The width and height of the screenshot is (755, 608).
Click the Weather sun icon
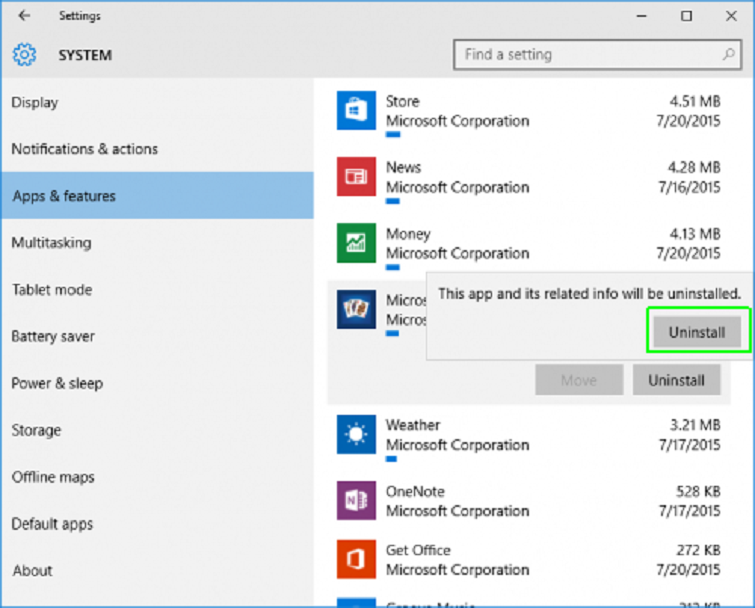356,435
